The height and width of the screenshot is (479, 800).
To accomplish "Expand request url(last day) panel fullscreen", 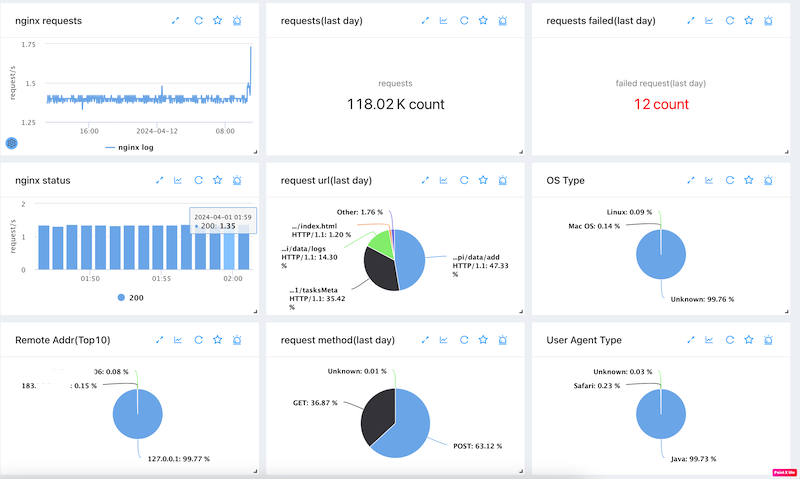I will 425,180.
